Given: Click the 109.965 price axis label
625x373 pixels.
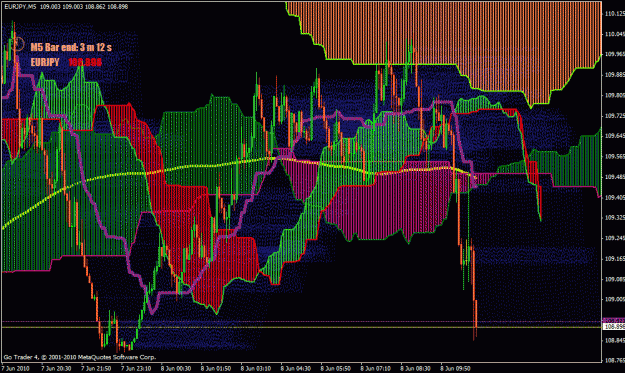Looking at the screenshot, I should point(615,55).
